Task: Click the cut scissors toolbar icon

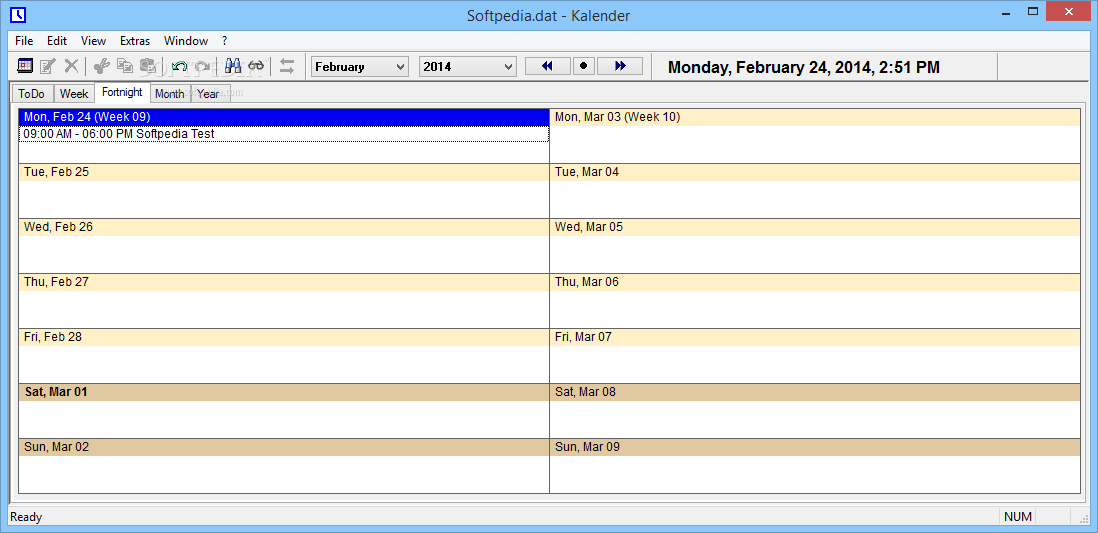Action: [x=101, y=66]
